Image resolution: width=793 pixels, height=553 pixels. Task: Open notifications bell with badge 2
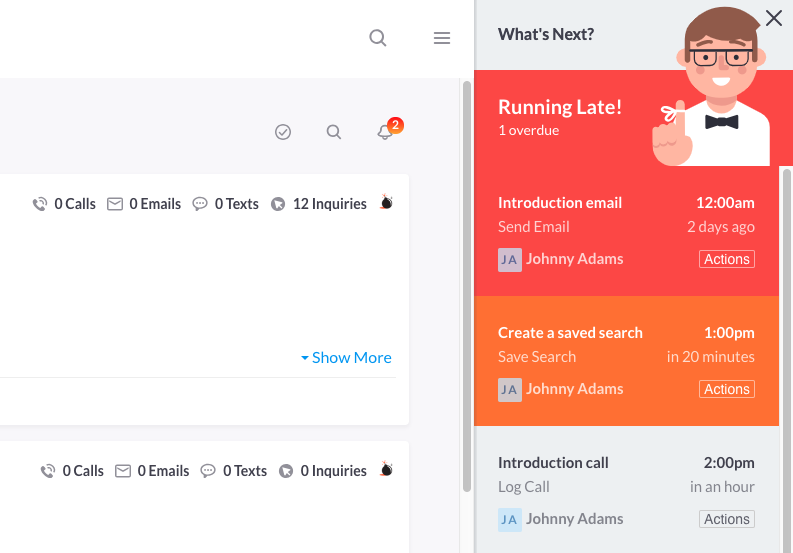(385, 132)
